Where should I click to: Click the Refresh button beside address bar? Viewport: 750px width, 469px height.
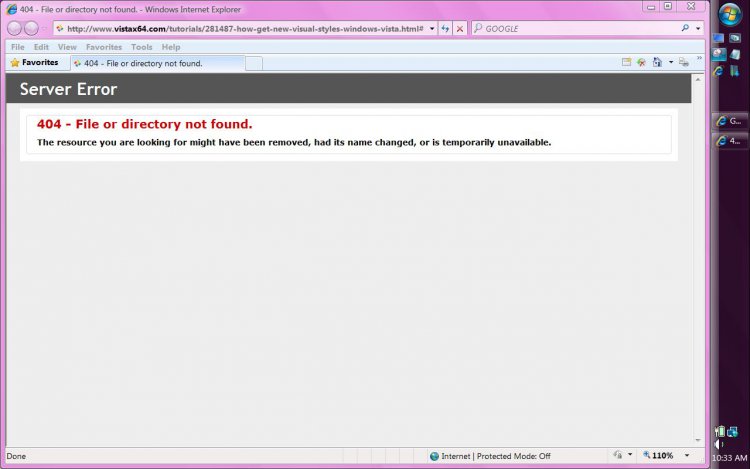(x=445, y=29)
